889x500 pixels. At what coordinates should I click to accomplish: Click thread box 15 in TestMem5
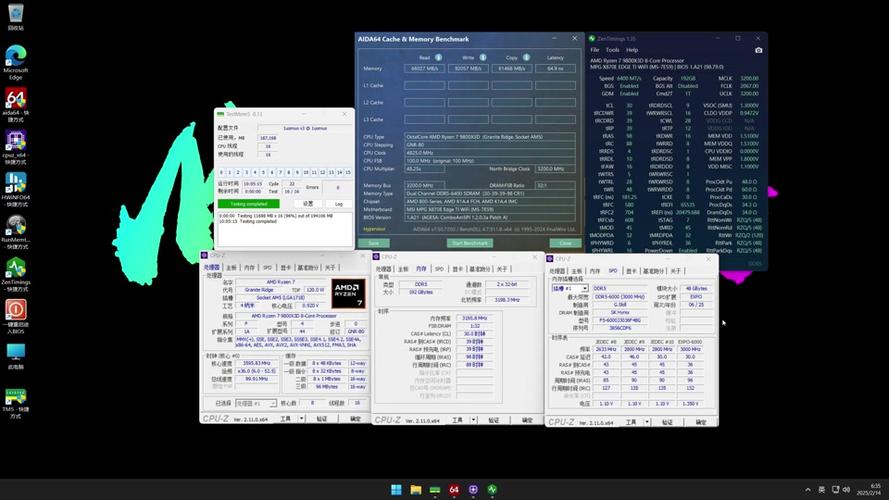348,172
